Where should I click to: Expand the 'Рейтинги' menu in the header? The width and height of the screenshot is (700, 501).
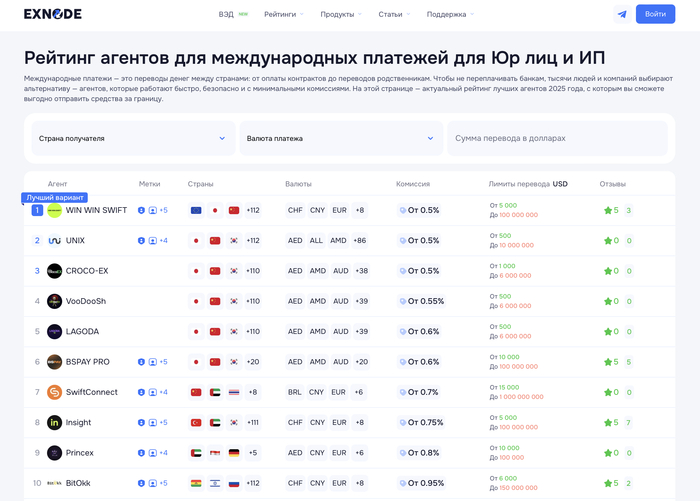pyautogui.click(x=284, y=14)
